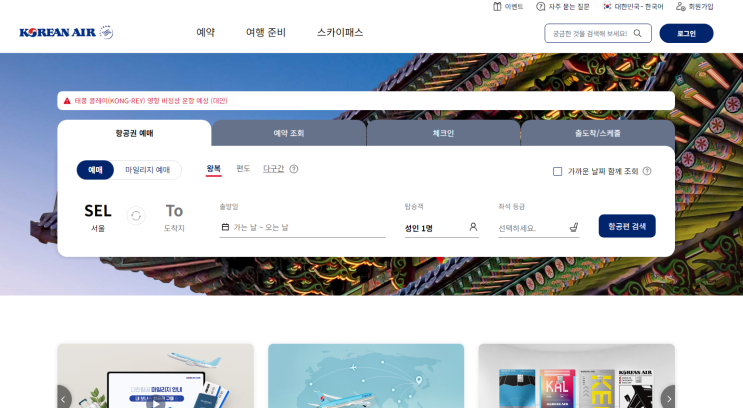Select the 항공권 예매 tab
Viewport: 743px width, 408px height.
[x=134, y=133]
